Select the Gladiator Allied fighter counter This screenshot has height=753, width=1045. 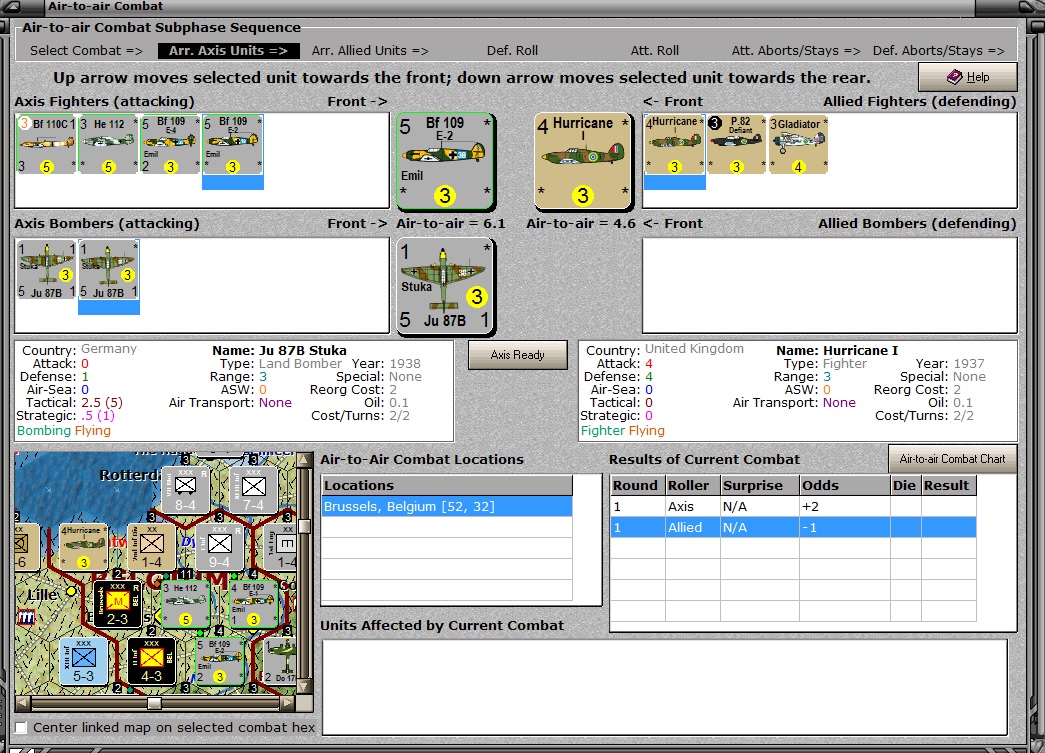(x=798, y=144)
